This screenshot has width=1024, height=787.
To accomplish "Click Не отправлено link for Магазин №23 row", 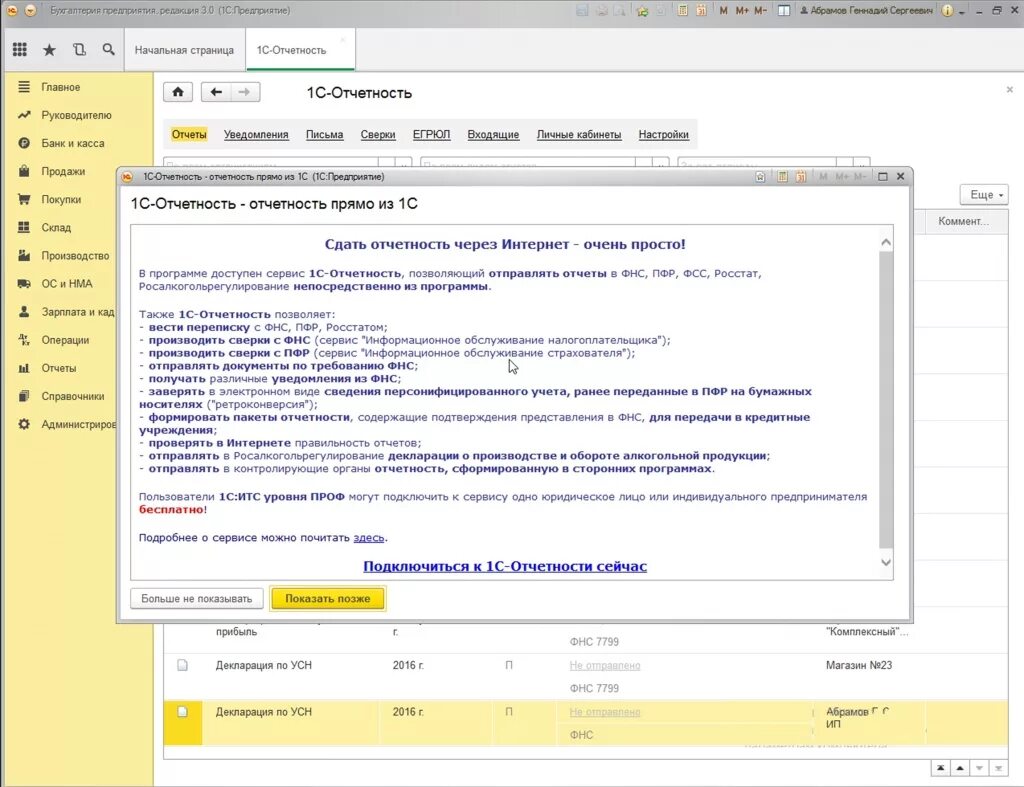I will point(605,666).
